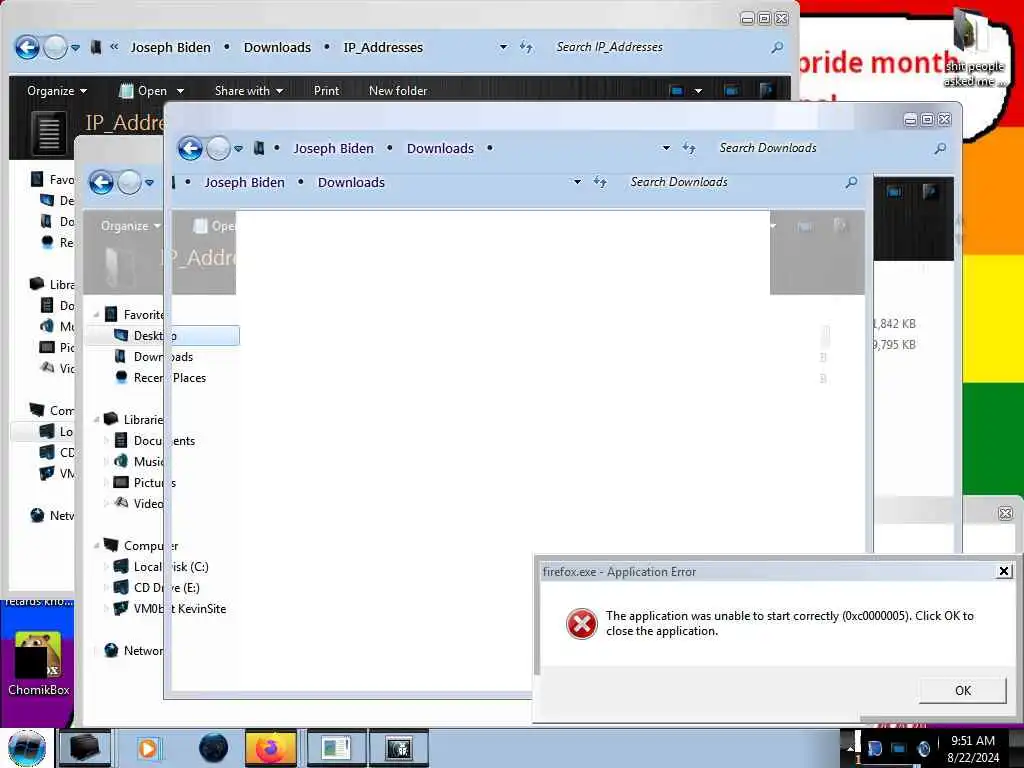Click change view icon in IP_Addresses toolbar
This screenshot has height=768, width=1024.
pos(677,91)
